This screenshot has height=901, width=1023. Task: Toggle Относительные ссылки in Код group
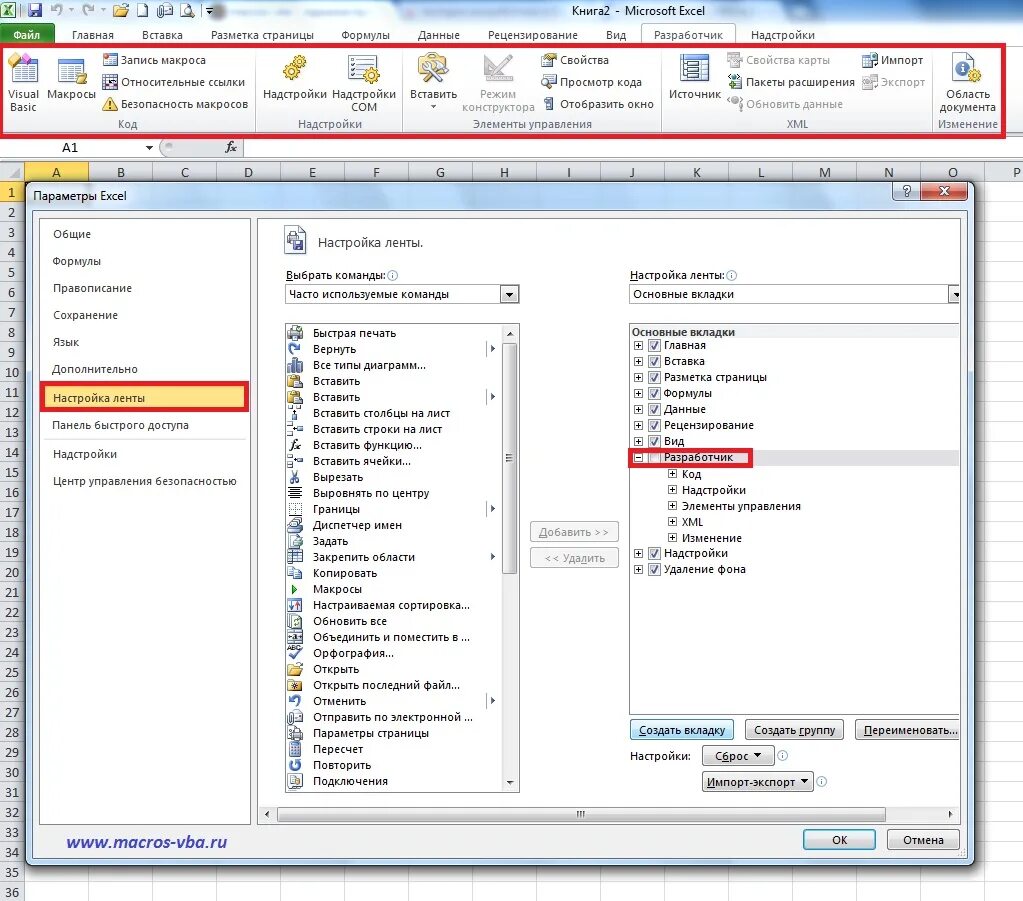pyautogui.click(x=174, y=82)
